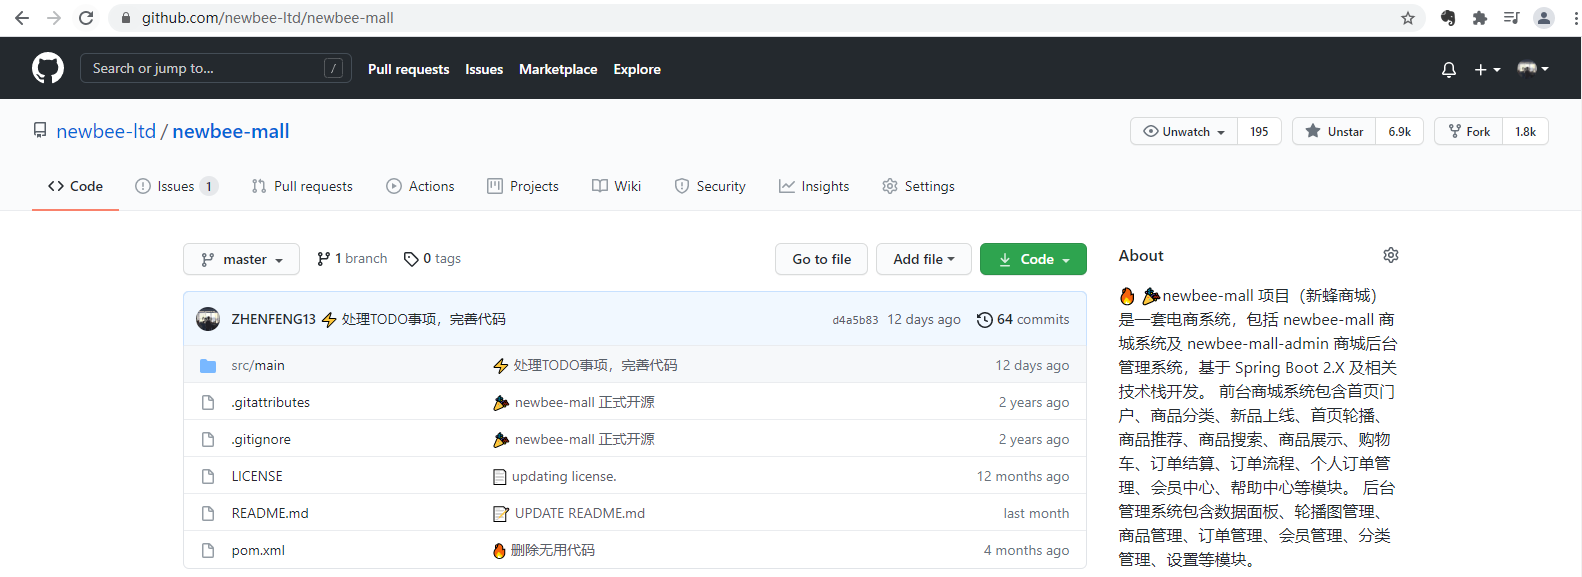Open the src/main folder
Viewport: 1582px width, 577px height.
pyautogui.click(x=258, y=365)
